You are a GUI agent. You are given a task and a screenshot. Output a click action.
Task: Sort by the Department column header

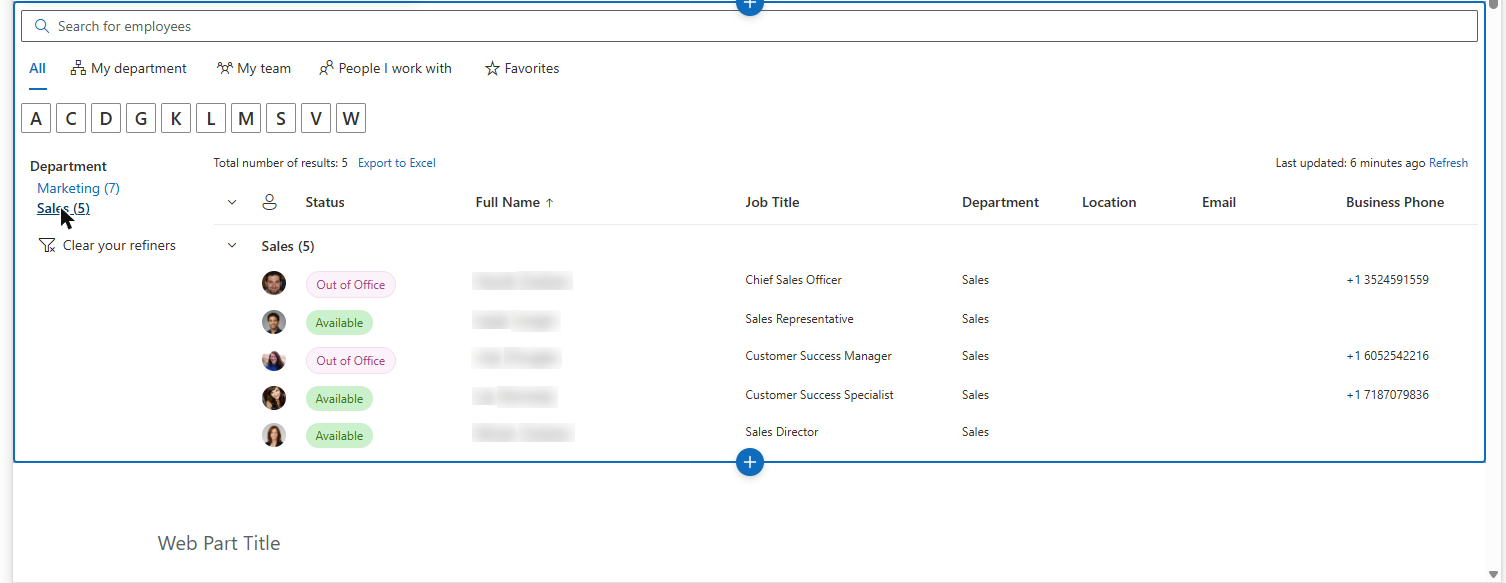coord(1000,202)
